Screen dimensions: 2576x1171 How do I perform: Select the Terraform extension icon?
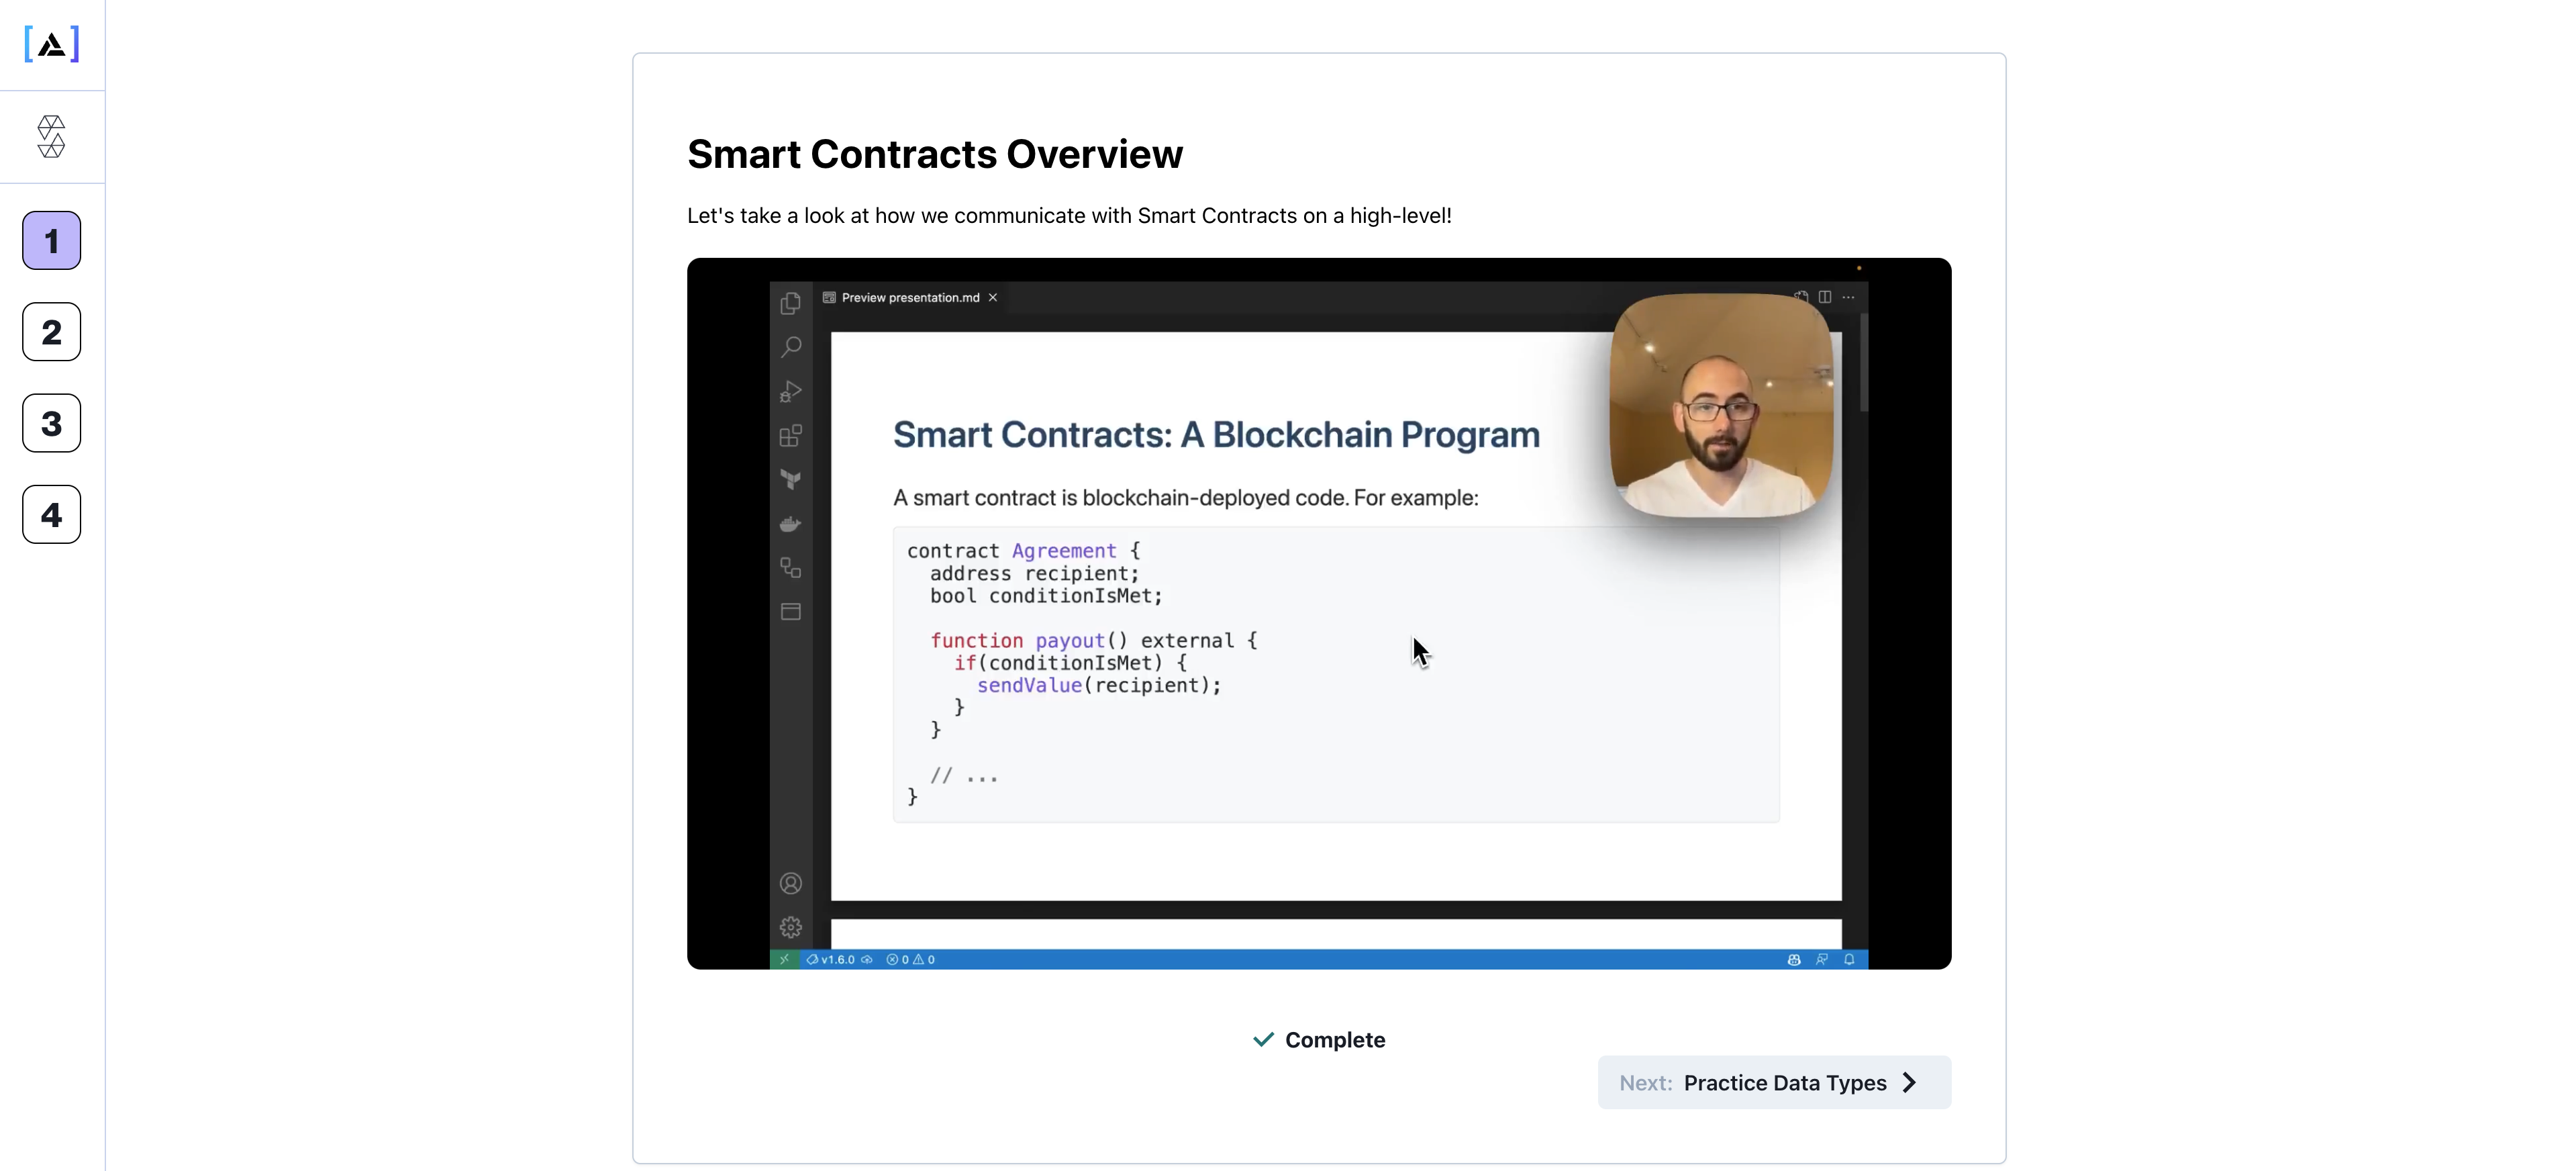791,479
